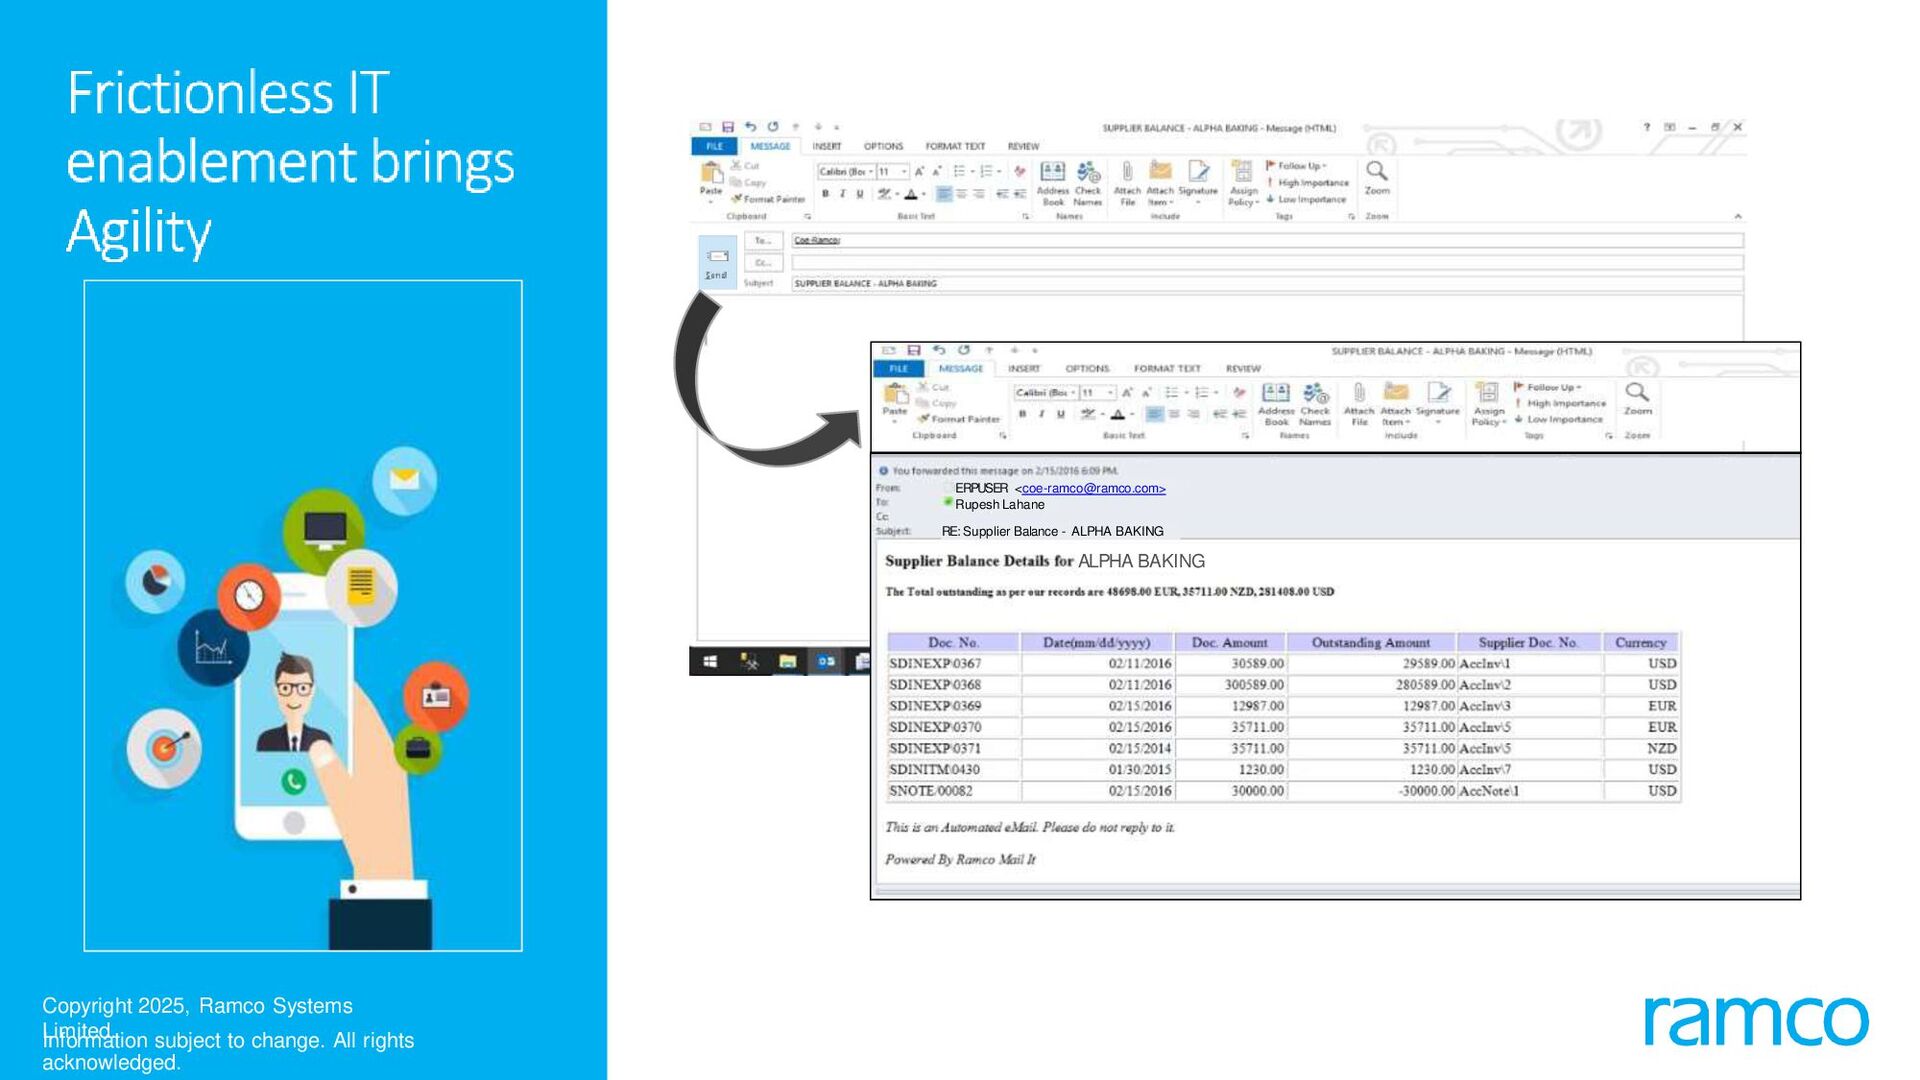Screen dimensions: 1920x1080
Task: Open the FILE tab in back window
Action: tap(714, 146)
